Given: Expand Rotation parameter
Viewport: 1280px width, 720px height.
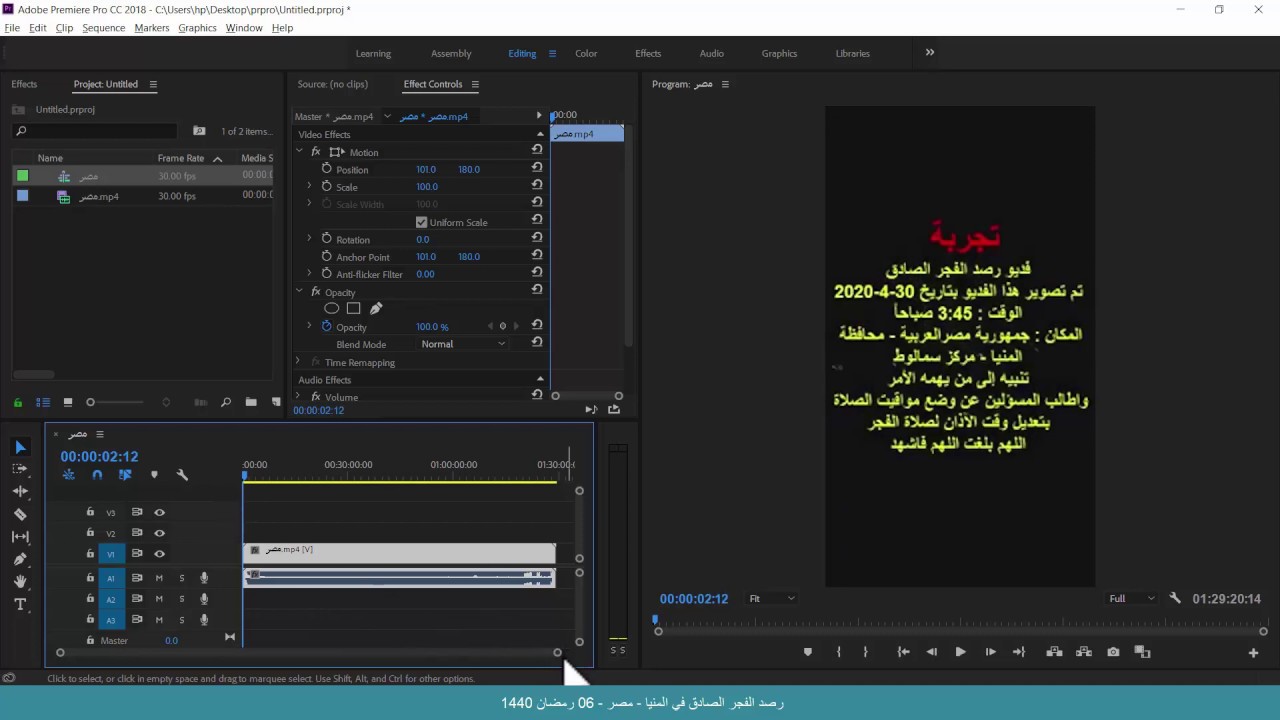Looking at the screenshot, I should (x=309, y=239).
